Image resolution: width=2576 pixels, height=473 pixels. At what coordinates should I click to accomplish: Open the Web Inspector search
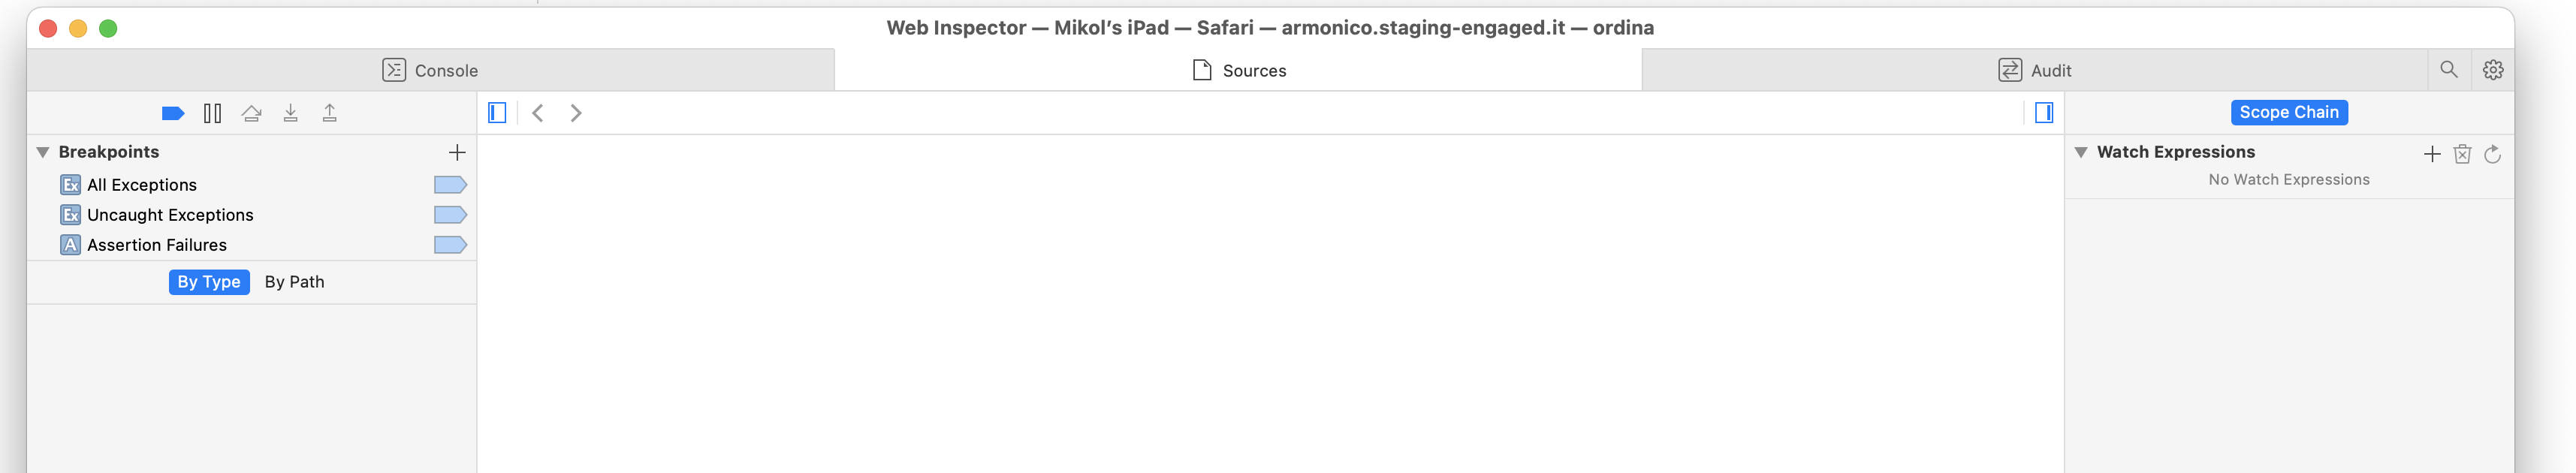click(x=2448, y=70)
